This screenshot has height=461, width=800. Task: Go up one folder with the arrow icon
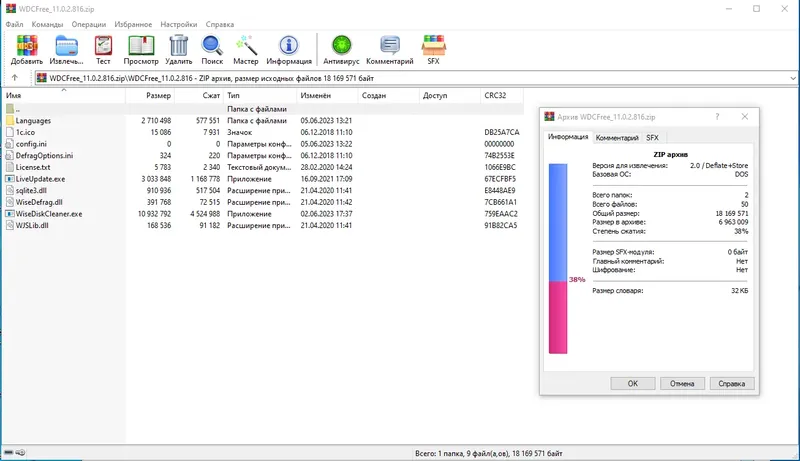click(x=14, y=78)
